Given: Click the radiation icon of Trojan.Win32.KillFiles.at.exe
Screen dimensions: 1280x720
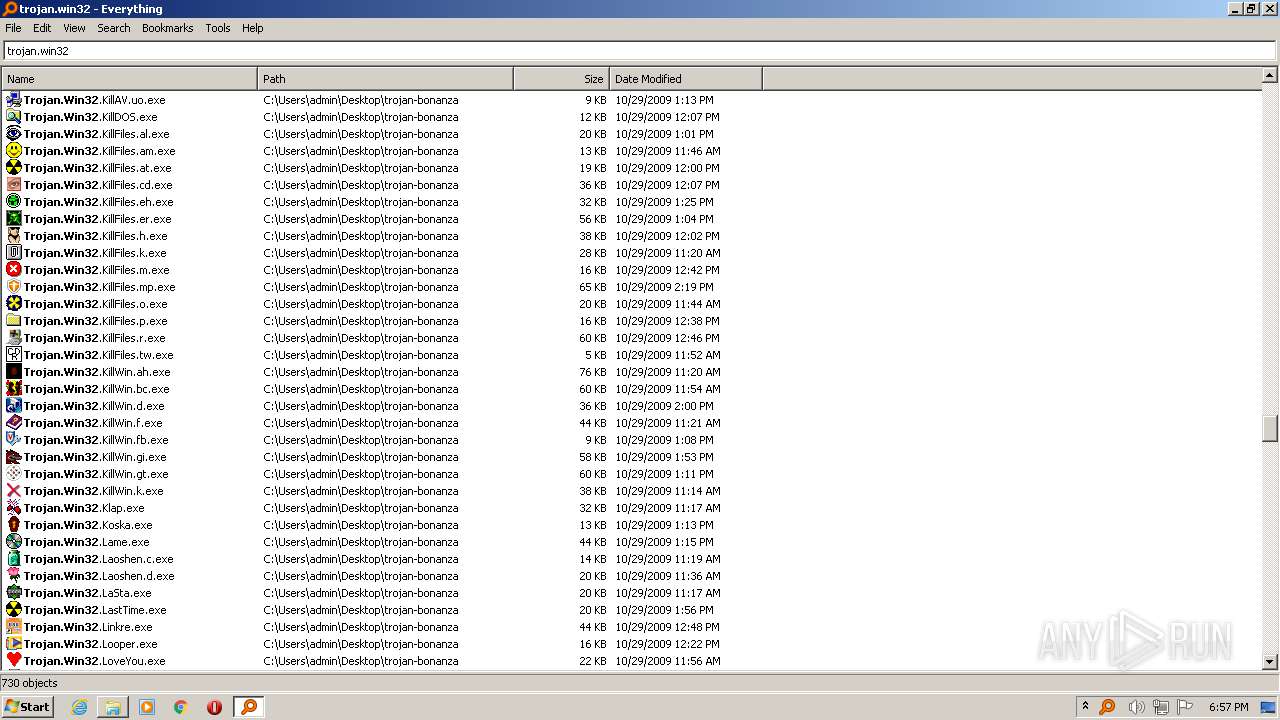Looking at the screenshot, I should (14, 168).
